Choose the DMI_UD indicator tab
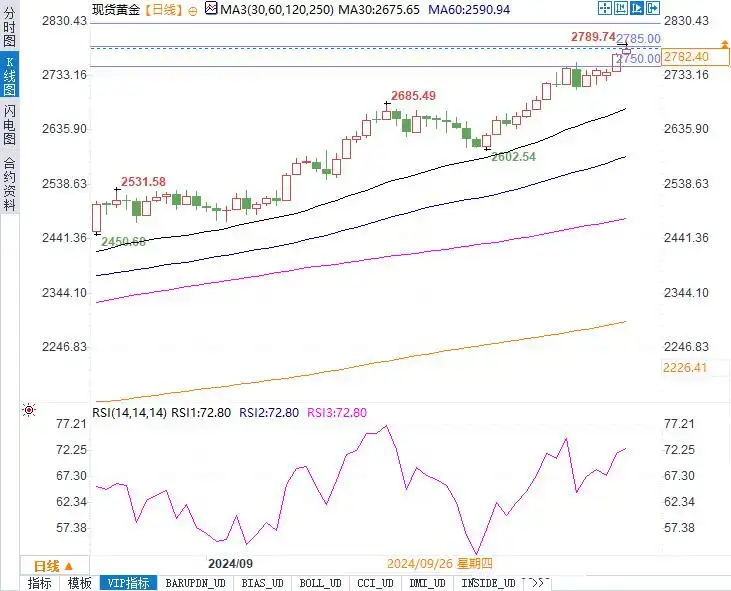Image resolution: width=731 pixels, height=591 pixels. pyautogui.click(x=428, y=583)
